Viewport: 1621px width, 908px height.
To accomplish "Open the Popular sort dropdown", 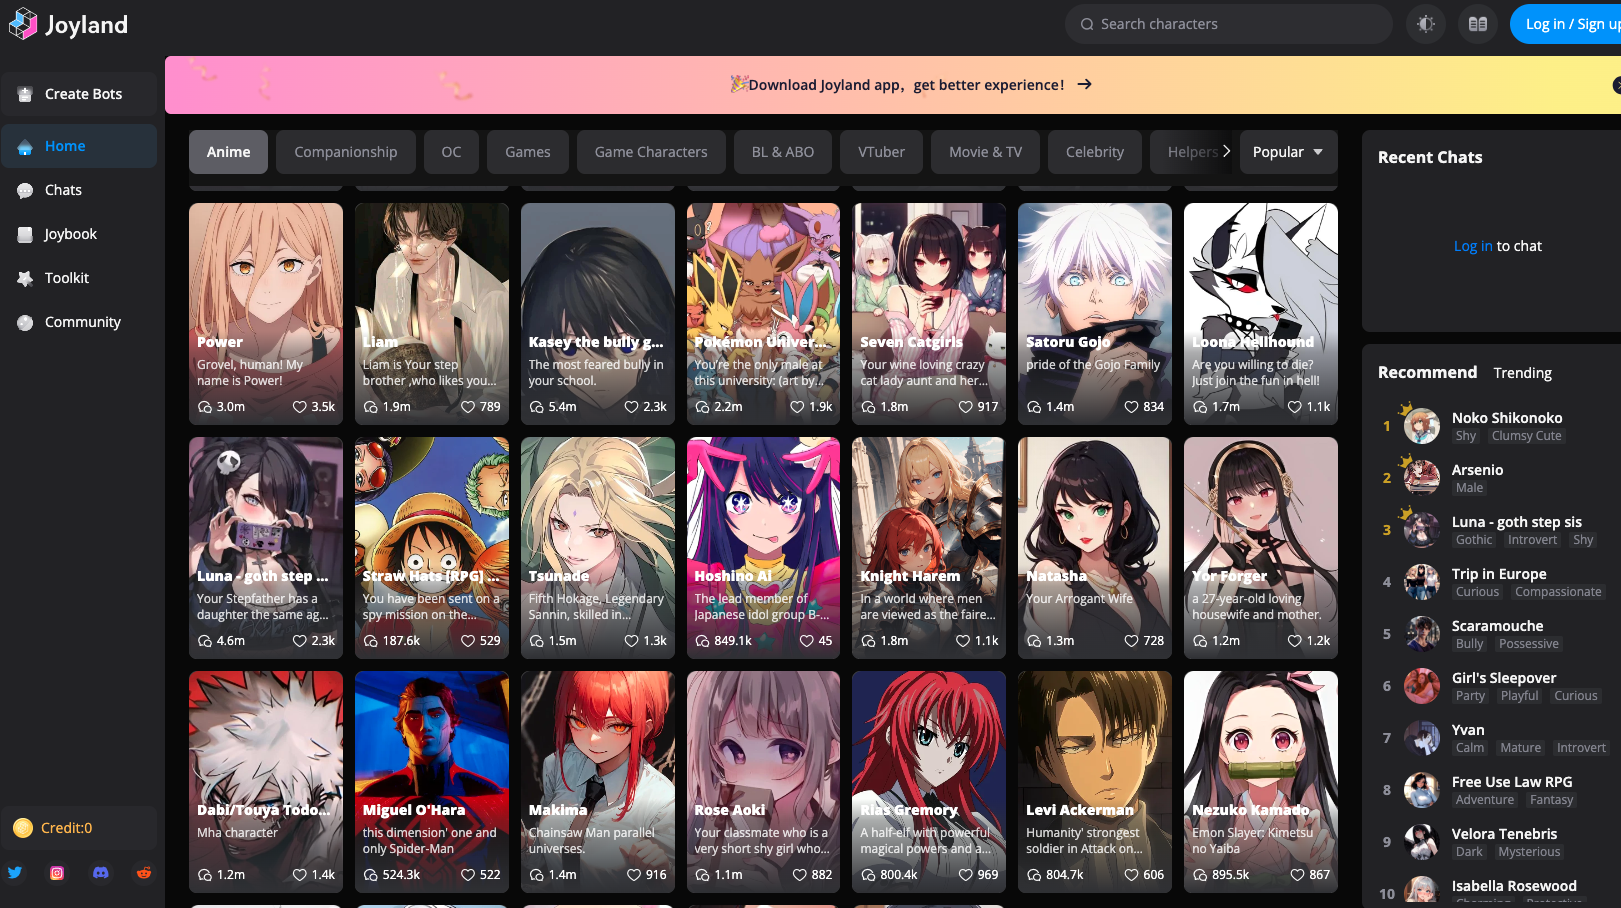I will (x=1288, y=152).
